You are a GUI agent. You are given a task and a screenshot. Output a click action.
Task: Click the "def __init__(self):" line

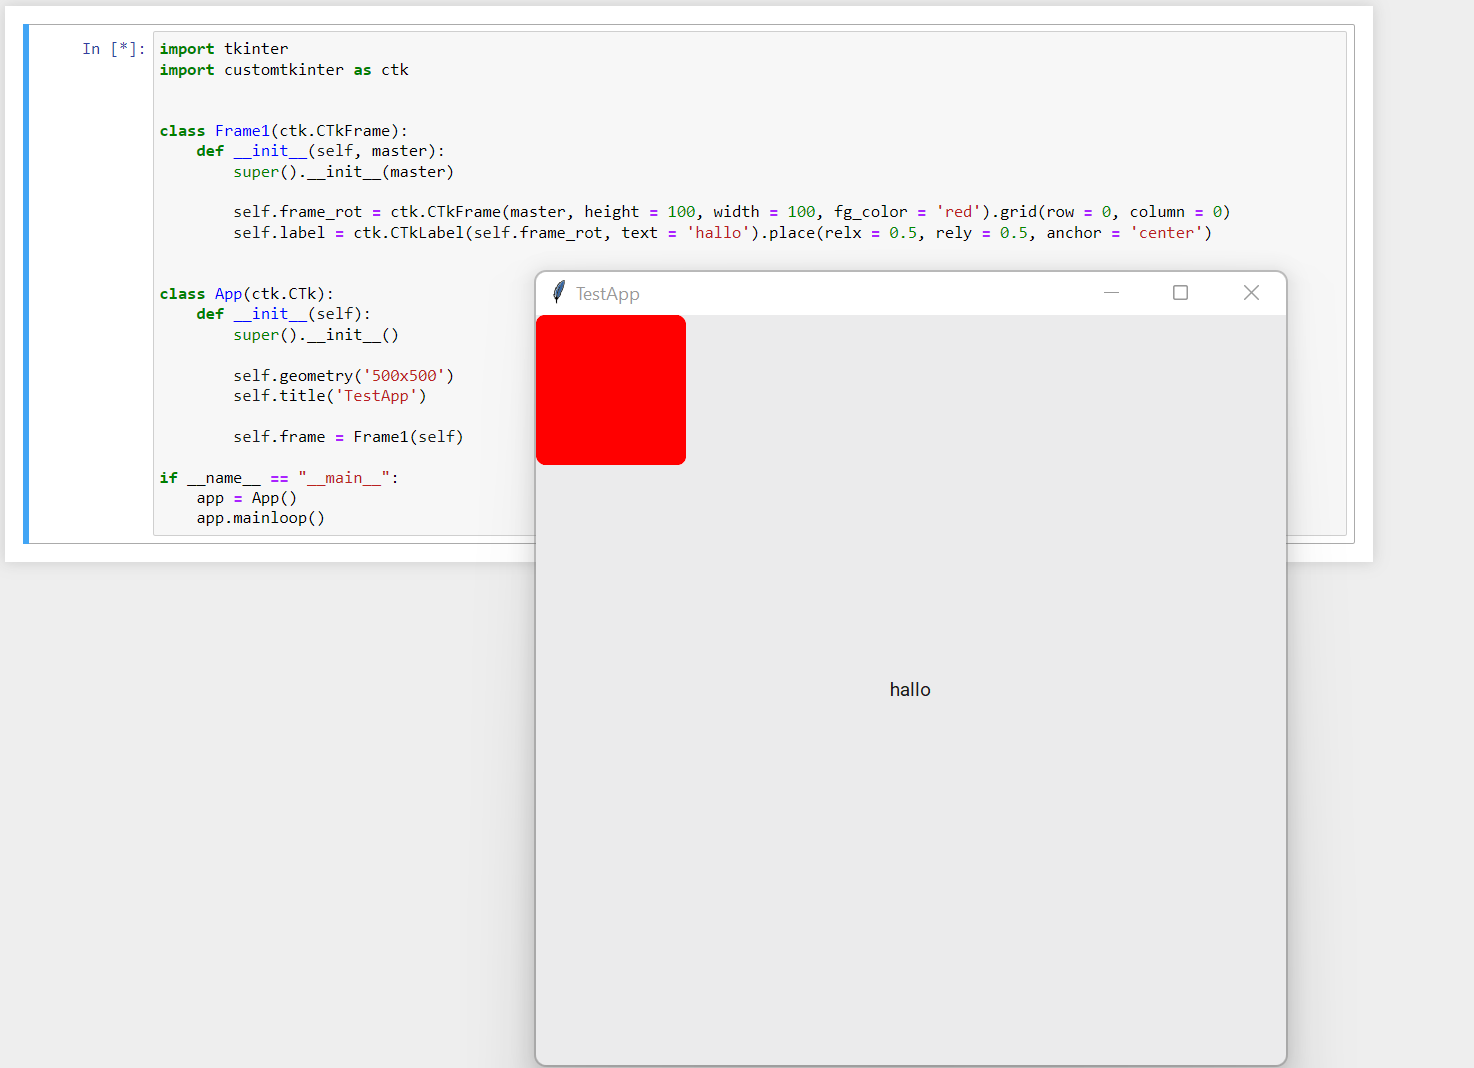click(x=284, y=314)
